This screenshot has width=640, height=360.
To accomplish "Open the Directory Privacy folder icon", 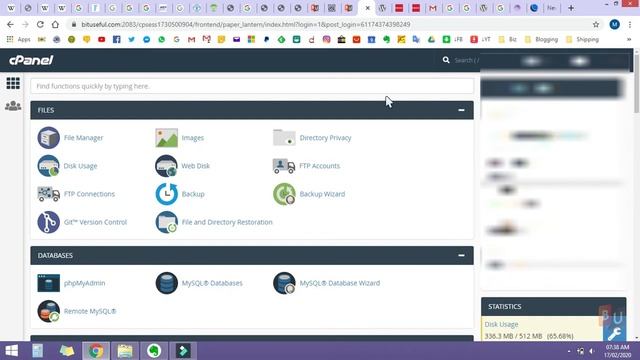I will pyautogui.click(x=284, y=138).
